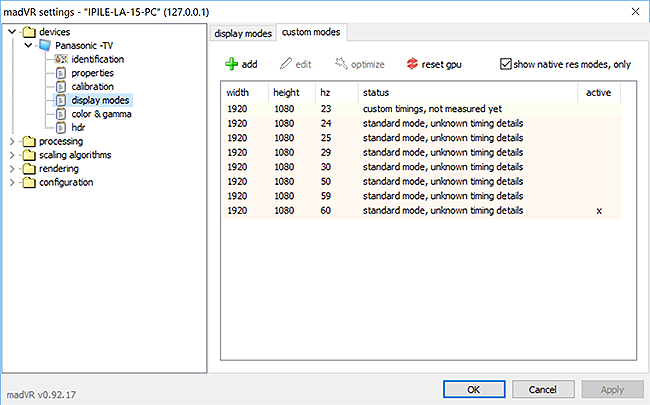Click the status column header
Screen dimensions: 650x405
click(x=468, y=92)
